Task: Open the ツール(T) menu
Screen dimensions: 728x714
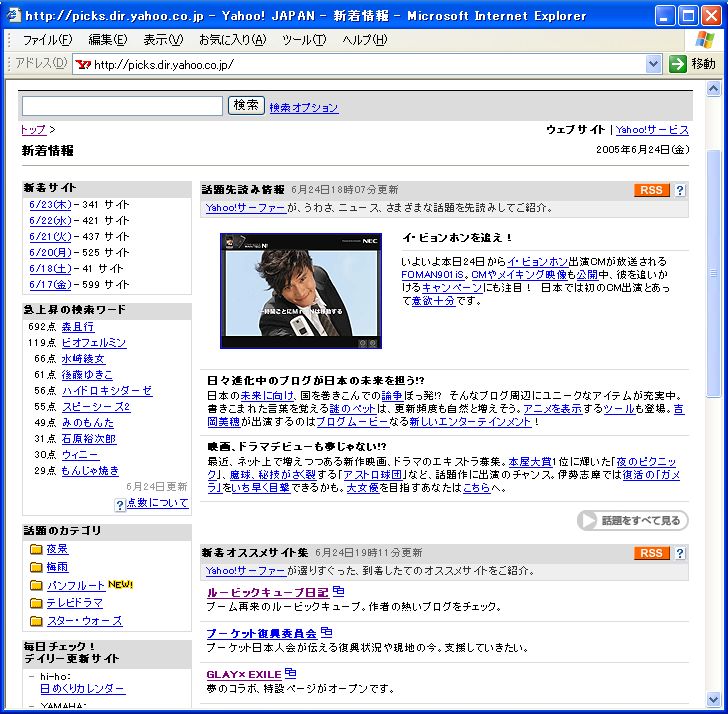Action: point(304,40)
